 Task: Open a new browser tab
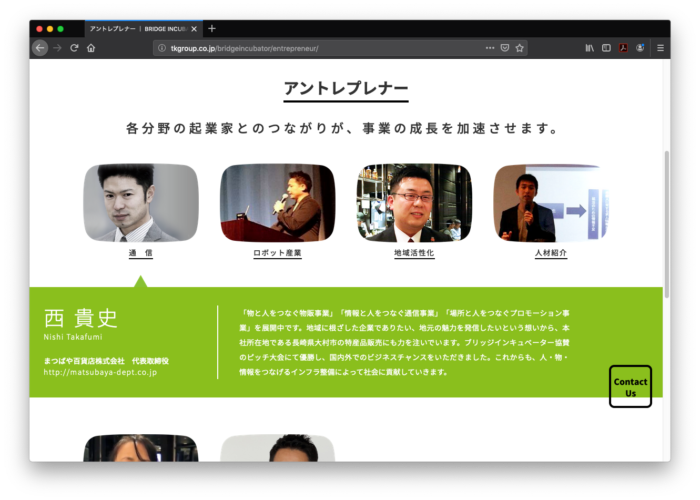tap(212, 29)
